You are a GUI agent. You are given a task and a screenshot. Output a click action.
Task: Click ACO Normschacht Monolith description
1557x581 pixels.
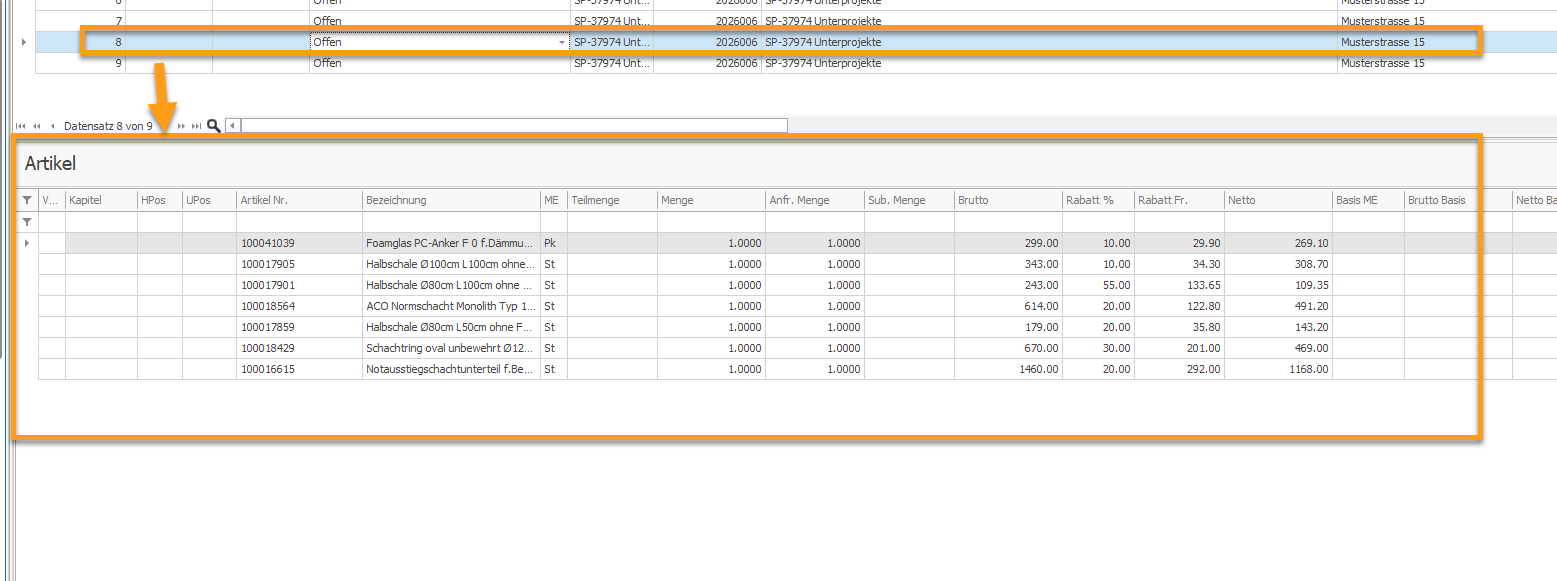pyautogui.click(x=451, y=306)
